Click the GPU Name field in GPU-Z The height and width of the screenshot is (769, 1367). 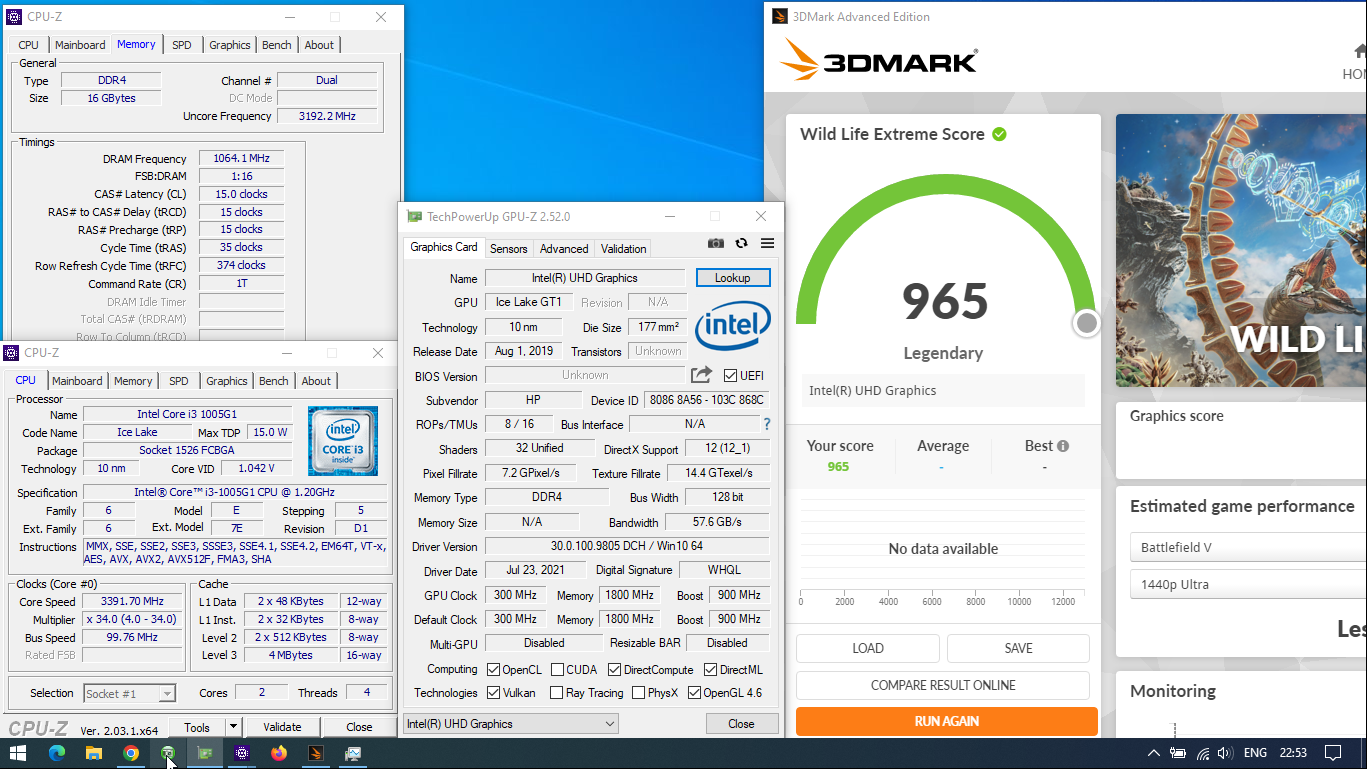tap(585, 278)
